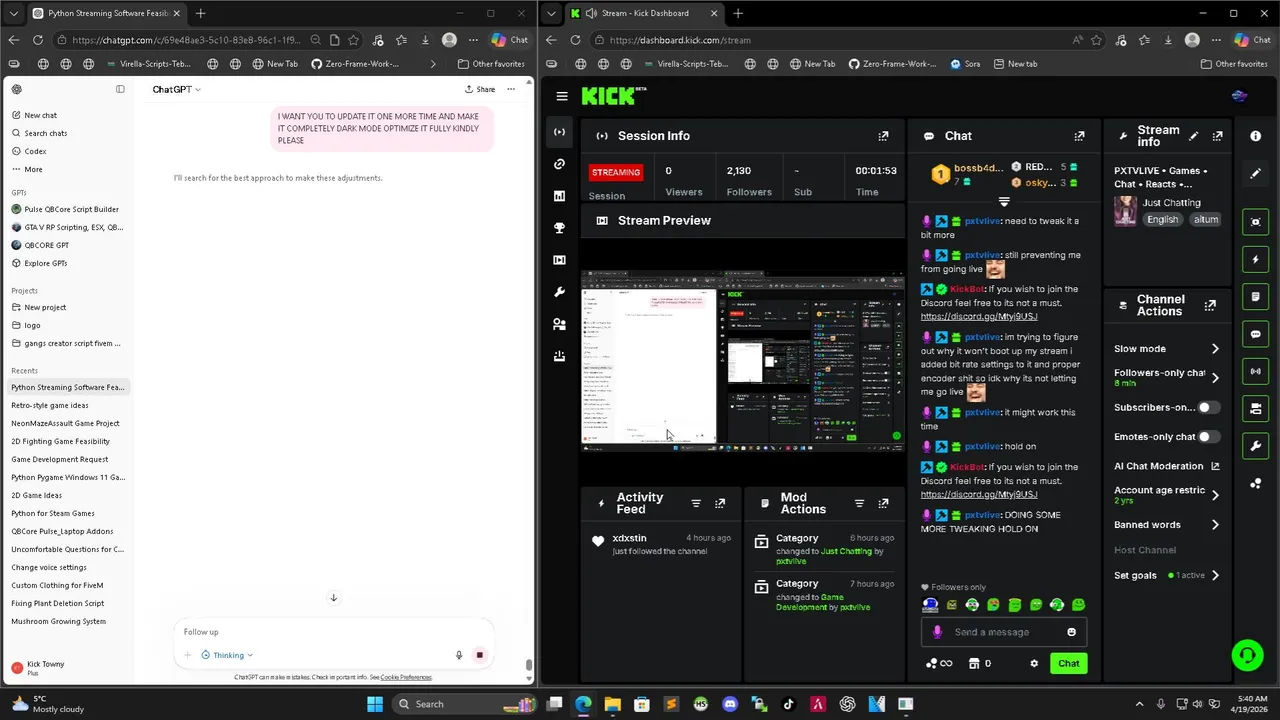
Task: Pop out the Session Info panel
Action: (x=883, y=136)
